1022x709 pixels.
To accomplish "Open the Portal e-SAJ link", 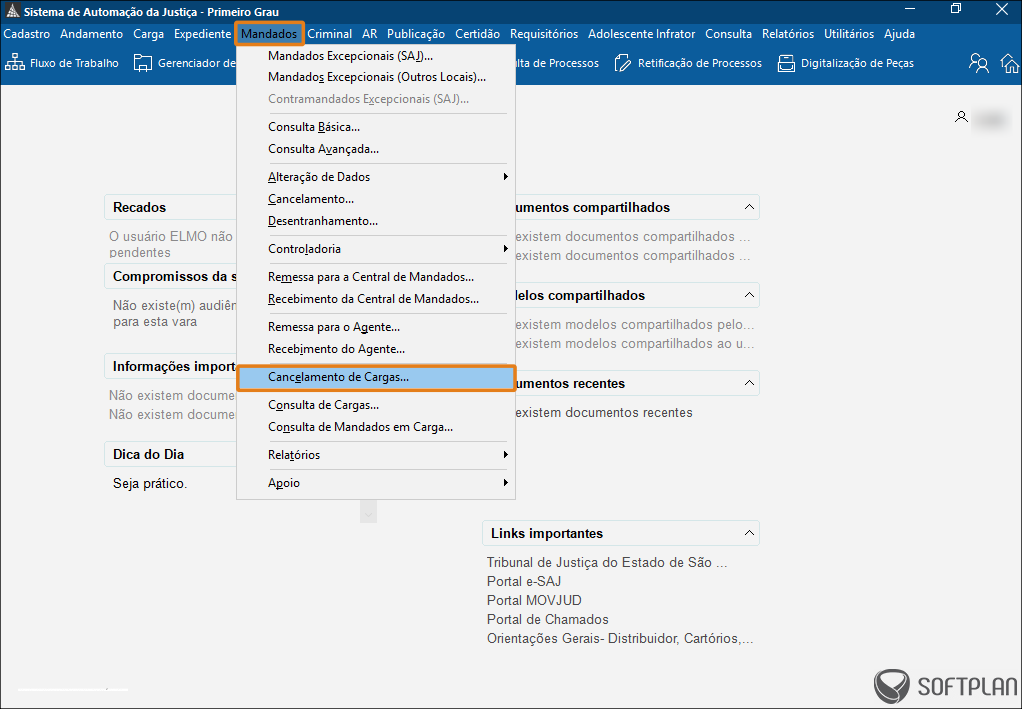I will tap(526, 581).
